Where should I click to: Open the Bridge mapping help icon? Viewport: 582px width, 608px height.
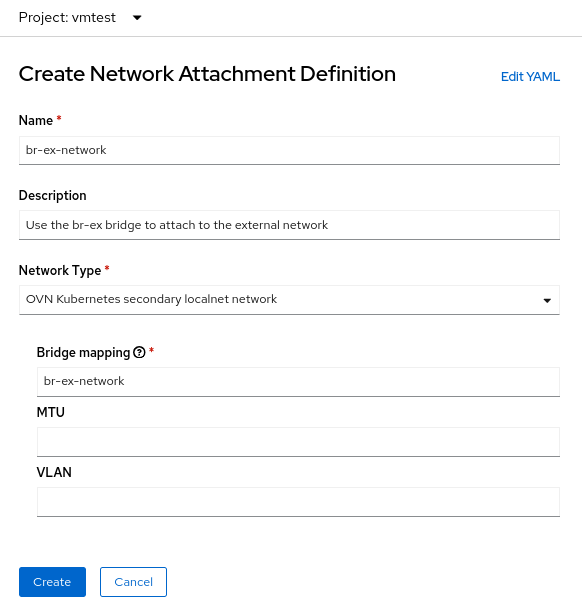(x=139, y=352)
